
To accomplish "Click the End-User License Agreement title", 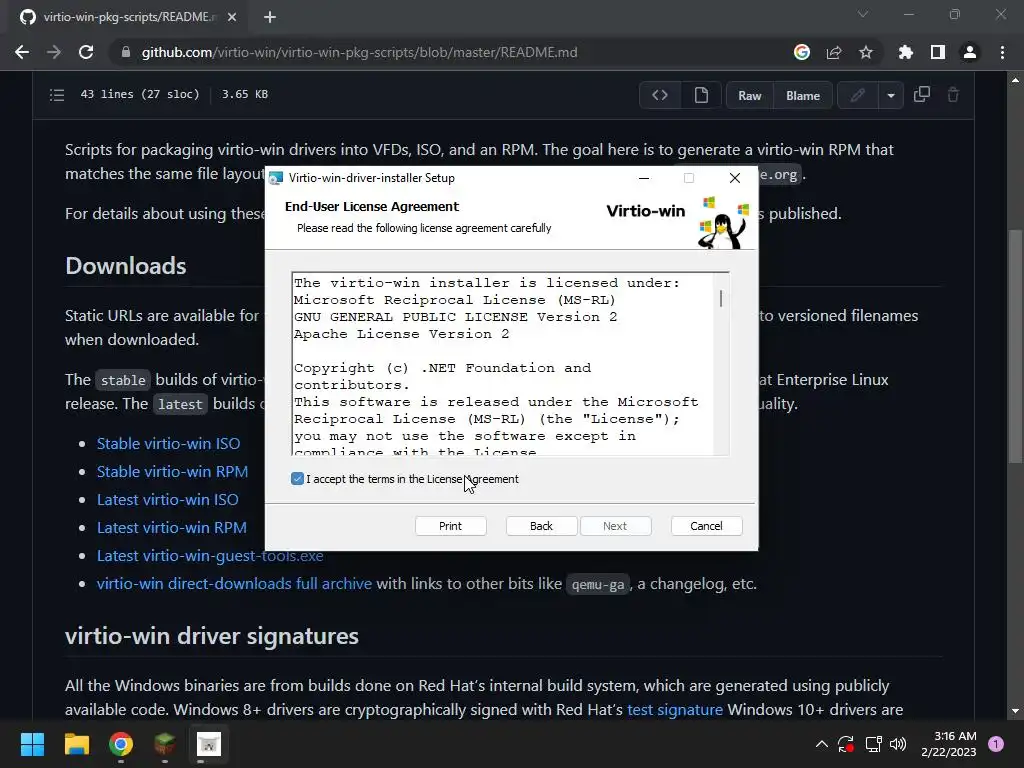I will 372,206.
